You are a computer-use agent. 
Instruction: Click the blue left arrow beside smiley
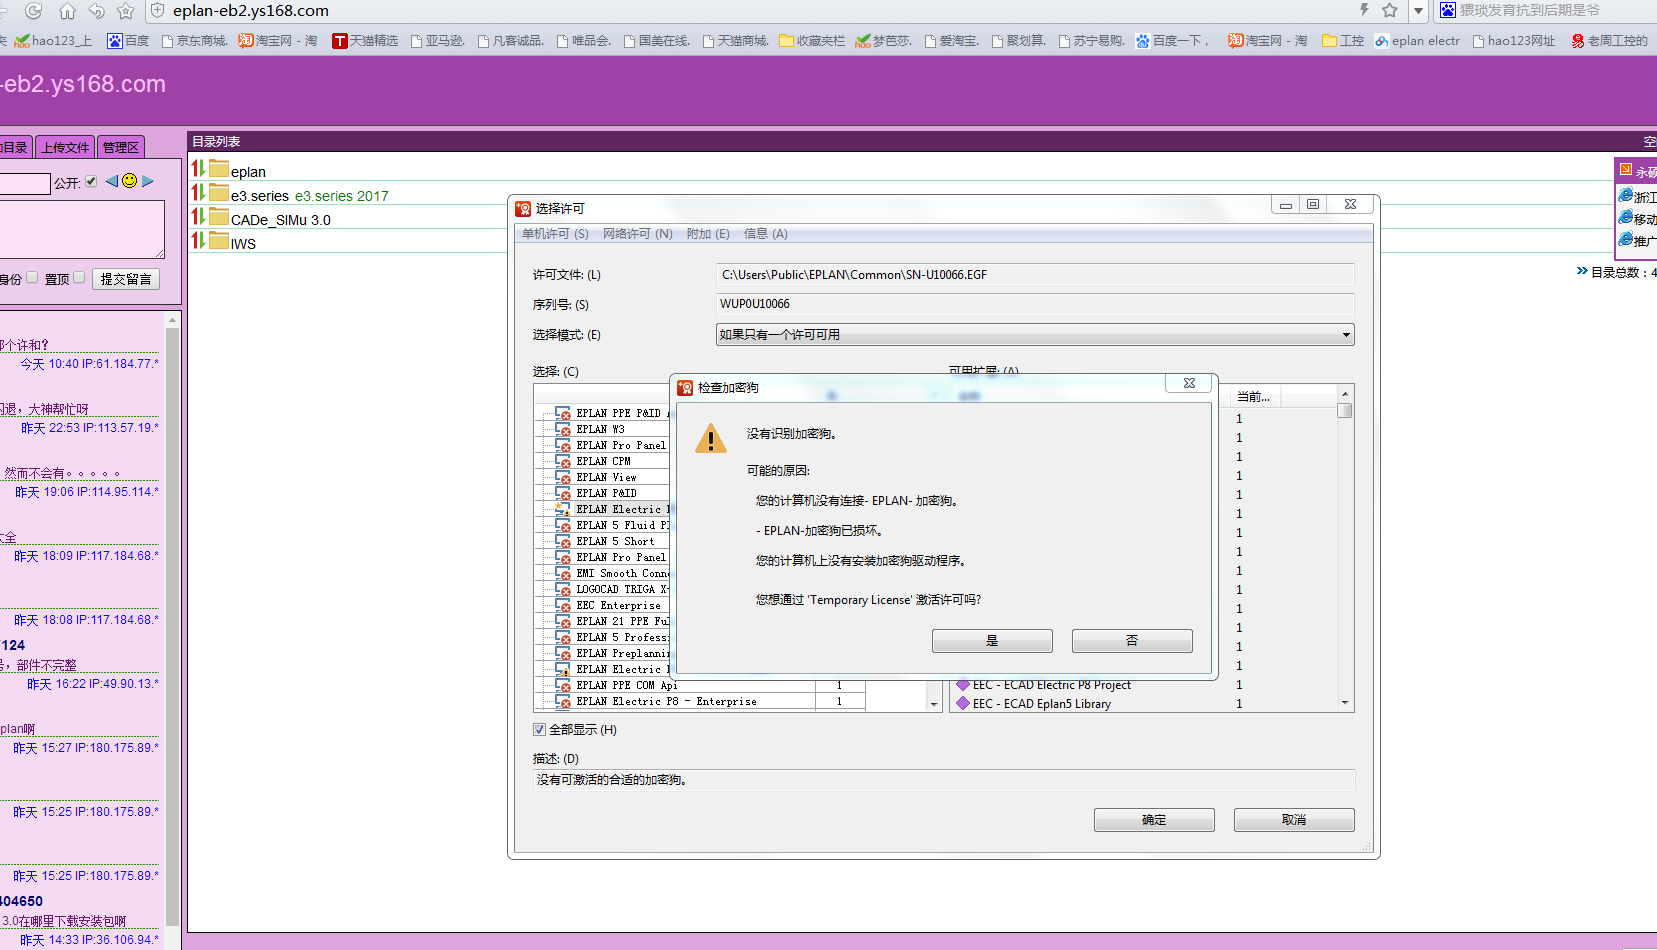(x=112, y=181)
